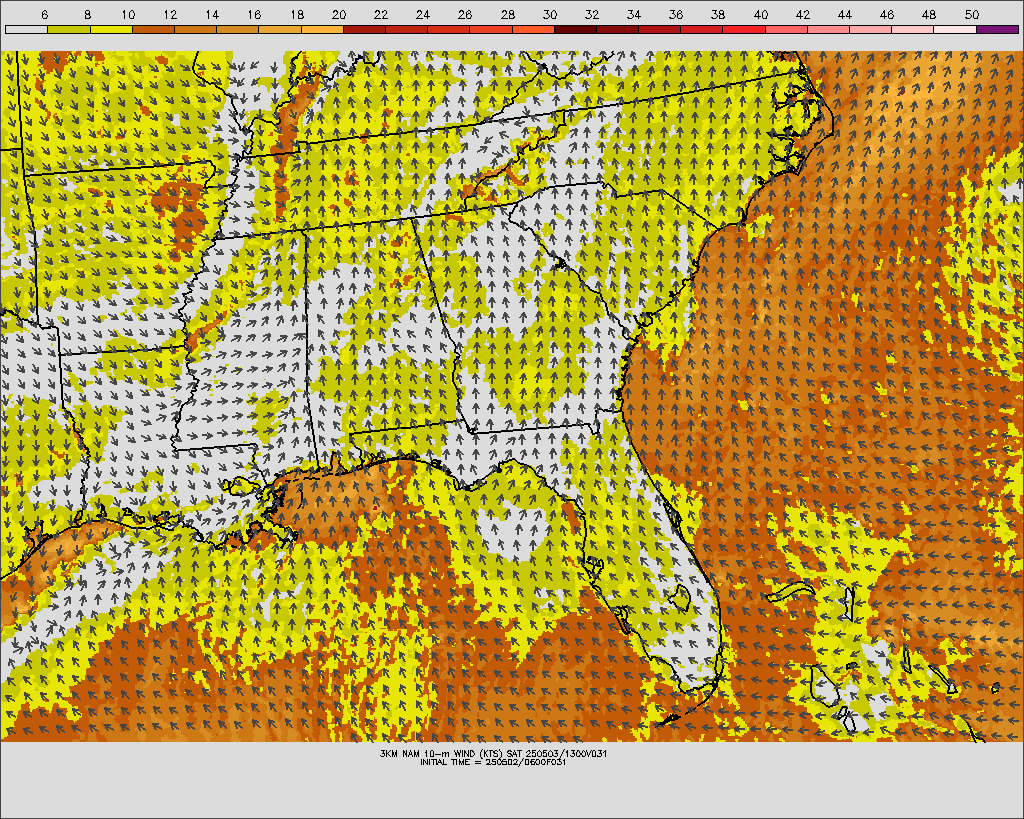Viewport: 1024px width, 819px height.
Task: Select the '40' knot label
Action: 761,14
